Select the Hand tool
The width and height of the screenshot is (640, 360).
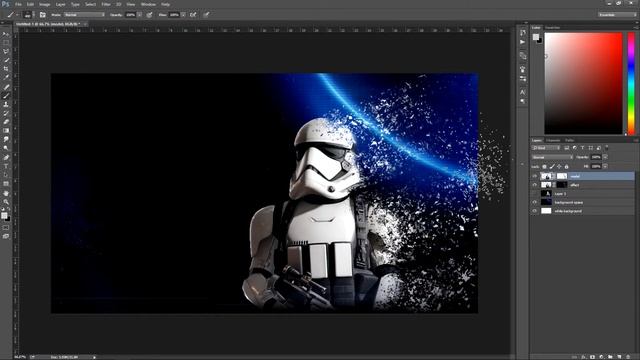[6, 193]
